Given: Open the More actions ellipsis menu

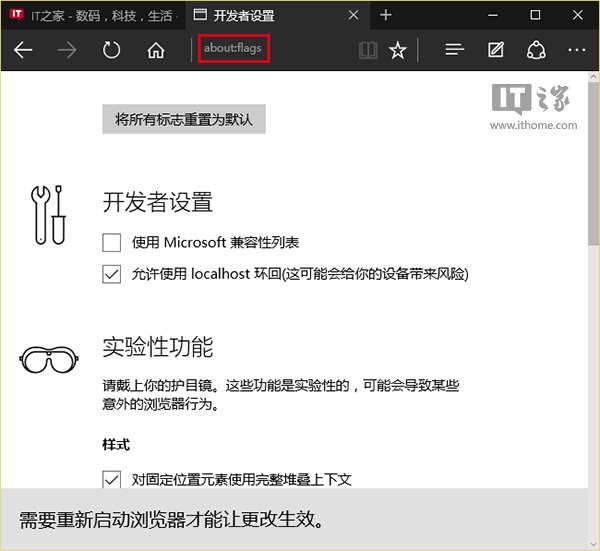Looking at the screenshot, I should click(577, 50).
